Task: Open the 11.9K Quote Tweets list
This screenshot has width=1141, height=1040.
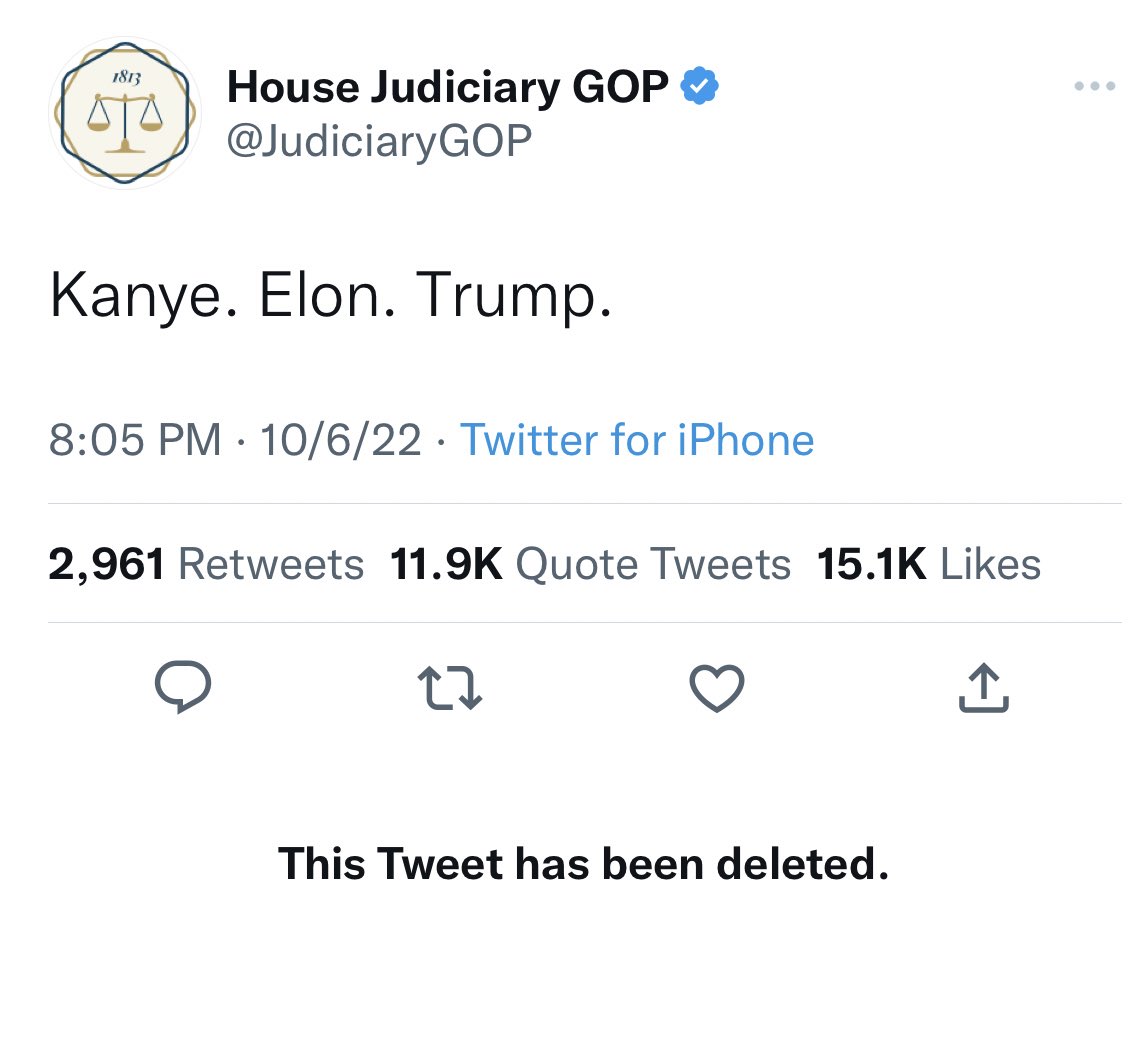Action: [x=590, y=564]
